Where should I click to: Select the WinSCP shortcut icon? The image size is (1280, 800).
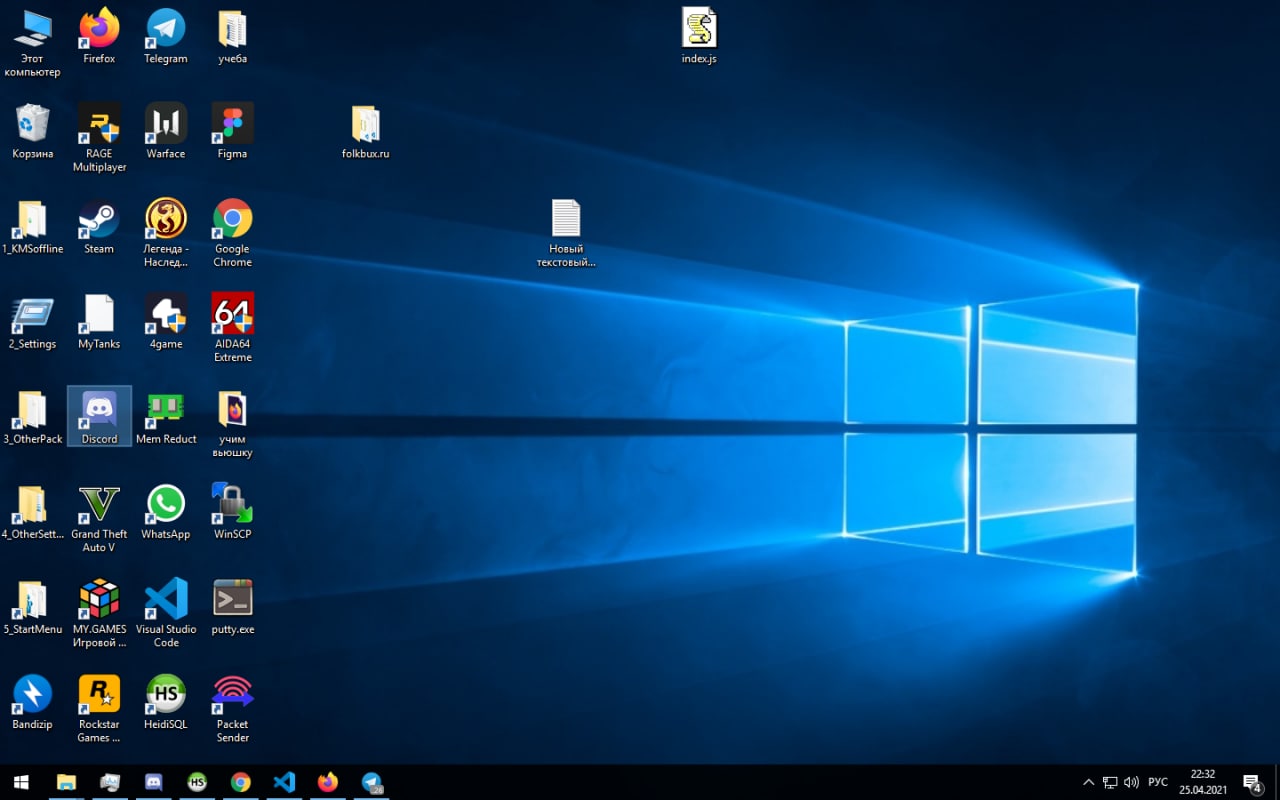(232, 512)
